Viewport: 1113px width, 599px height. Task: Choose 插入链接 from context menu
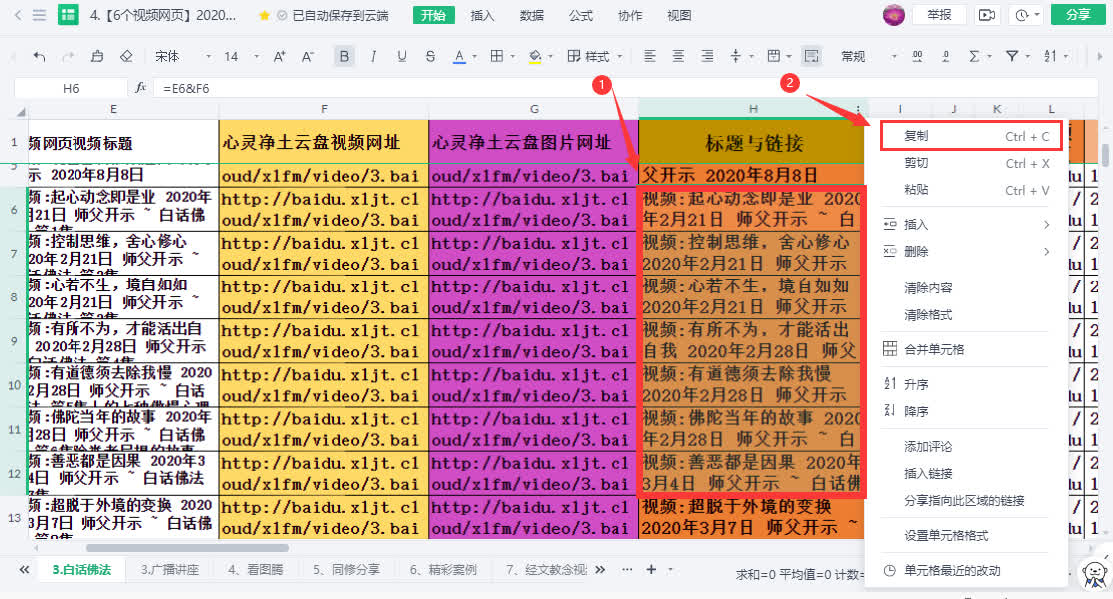966,473
